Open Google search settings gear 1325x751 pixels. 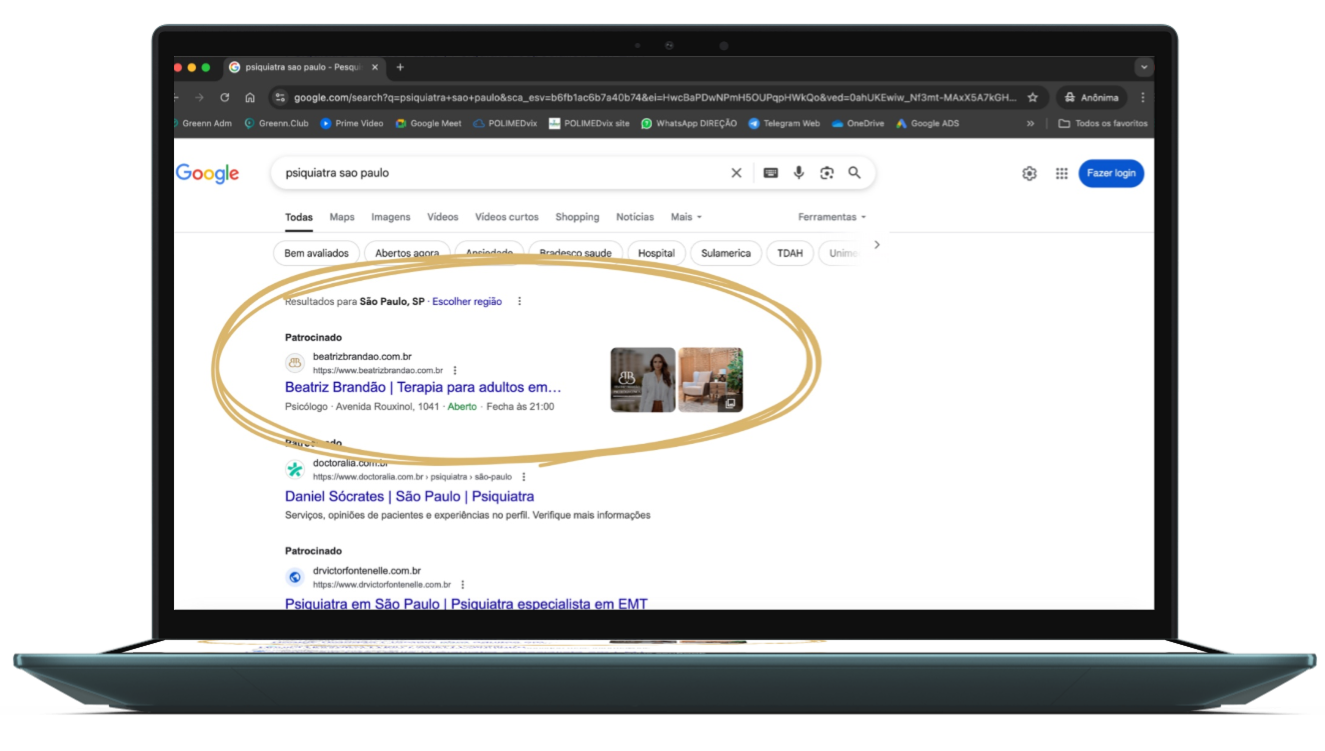pyautogui.click(x=1029, y=173)
